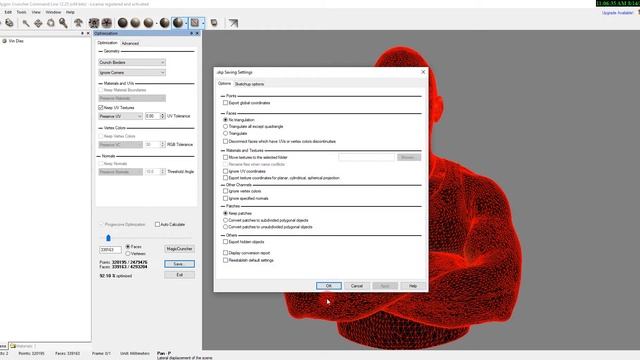This screenshot has width=640, height=360.
Task: Select Options tab in saving dialog
Action: (224, 84)
